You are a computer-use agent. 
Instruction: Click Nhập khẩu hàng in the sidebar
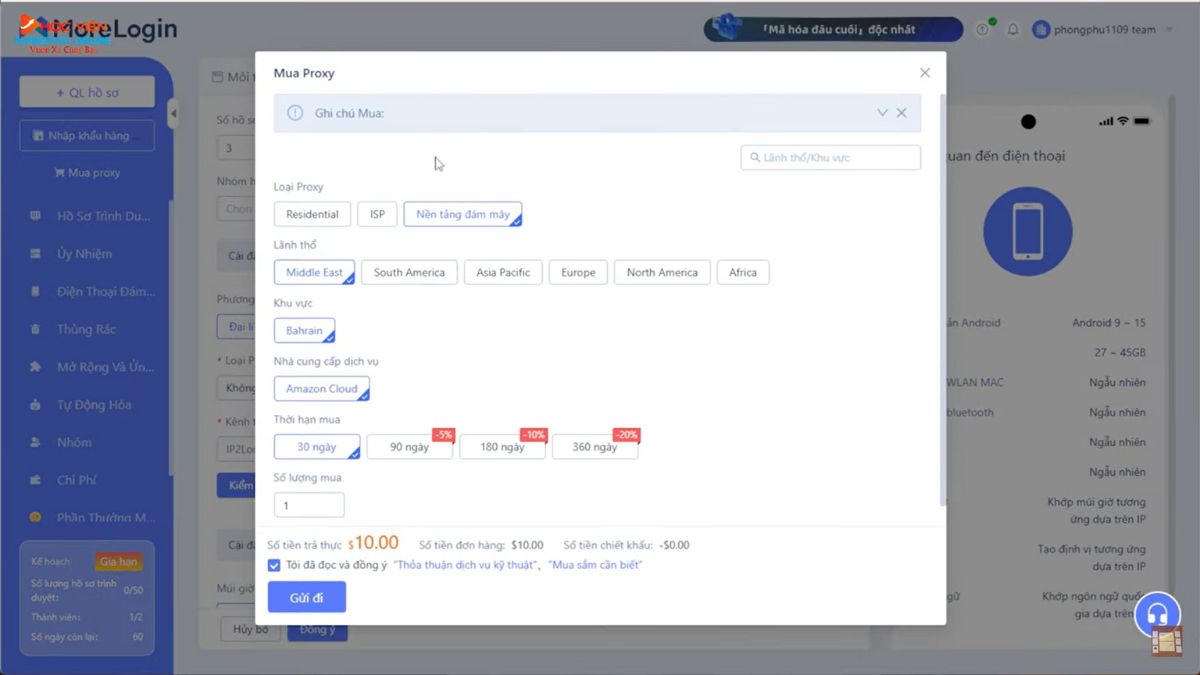(x=87, y=136)
